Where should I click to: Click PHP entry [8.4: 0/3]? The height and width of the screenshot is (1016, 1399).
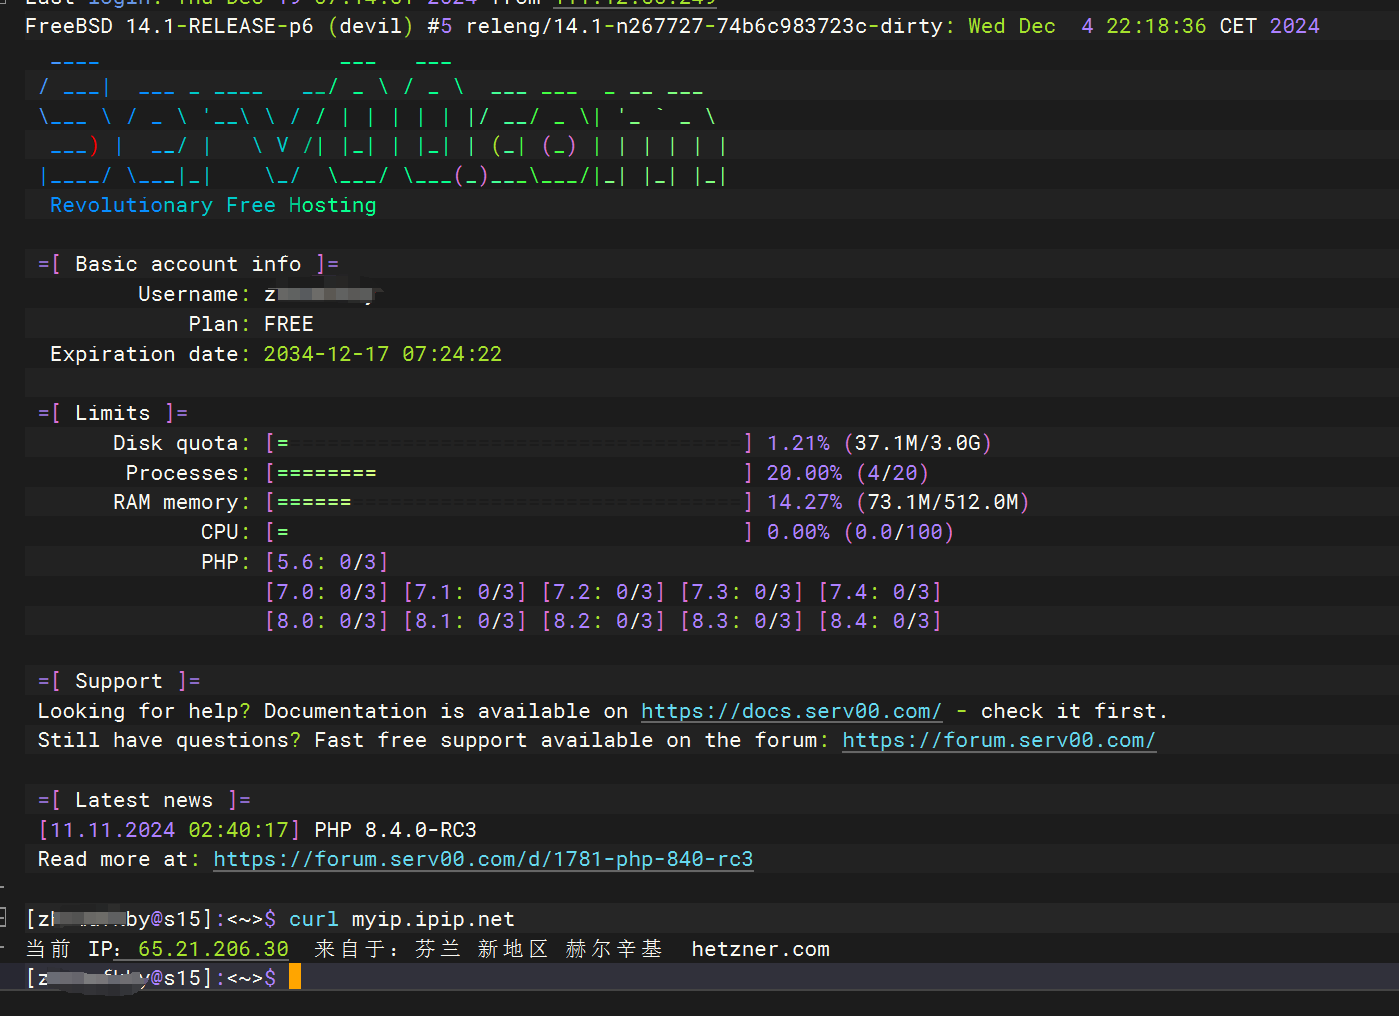coord(880,621)
